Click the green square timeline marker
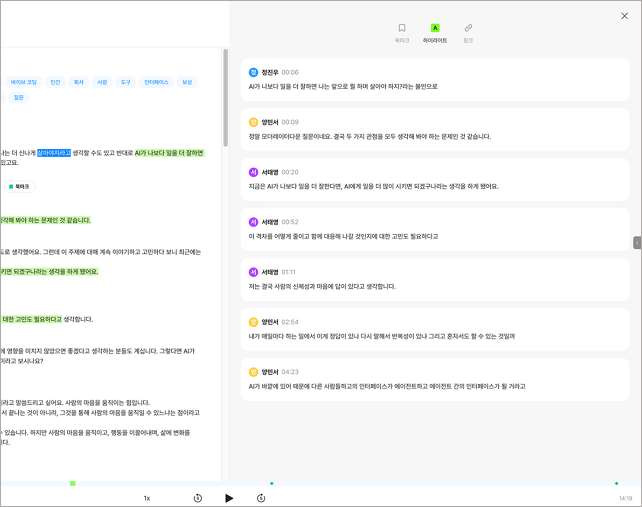The width and height of the screenshot is (642, 507). tap(72, 484)
